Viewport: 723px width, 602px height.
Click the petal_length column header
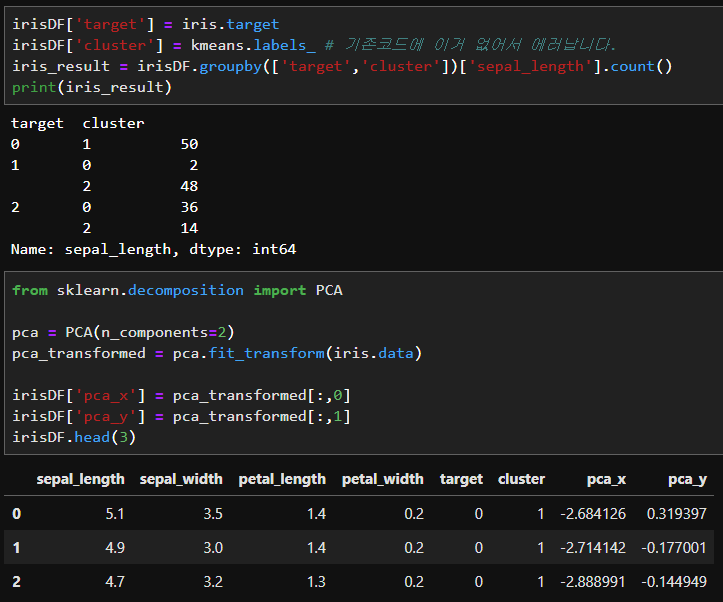click(x=282, y=479)
